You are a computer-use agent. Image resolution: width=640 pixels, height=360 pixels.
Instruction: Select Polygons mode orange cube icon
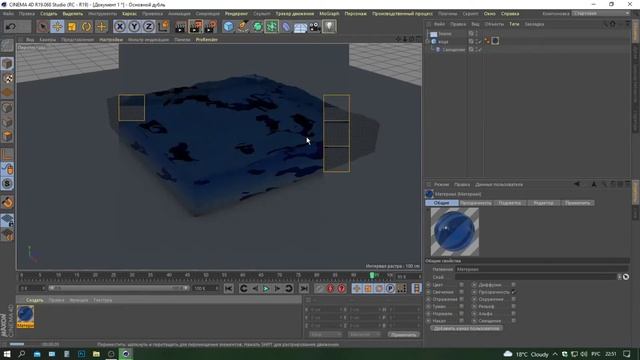coord(7,136)
